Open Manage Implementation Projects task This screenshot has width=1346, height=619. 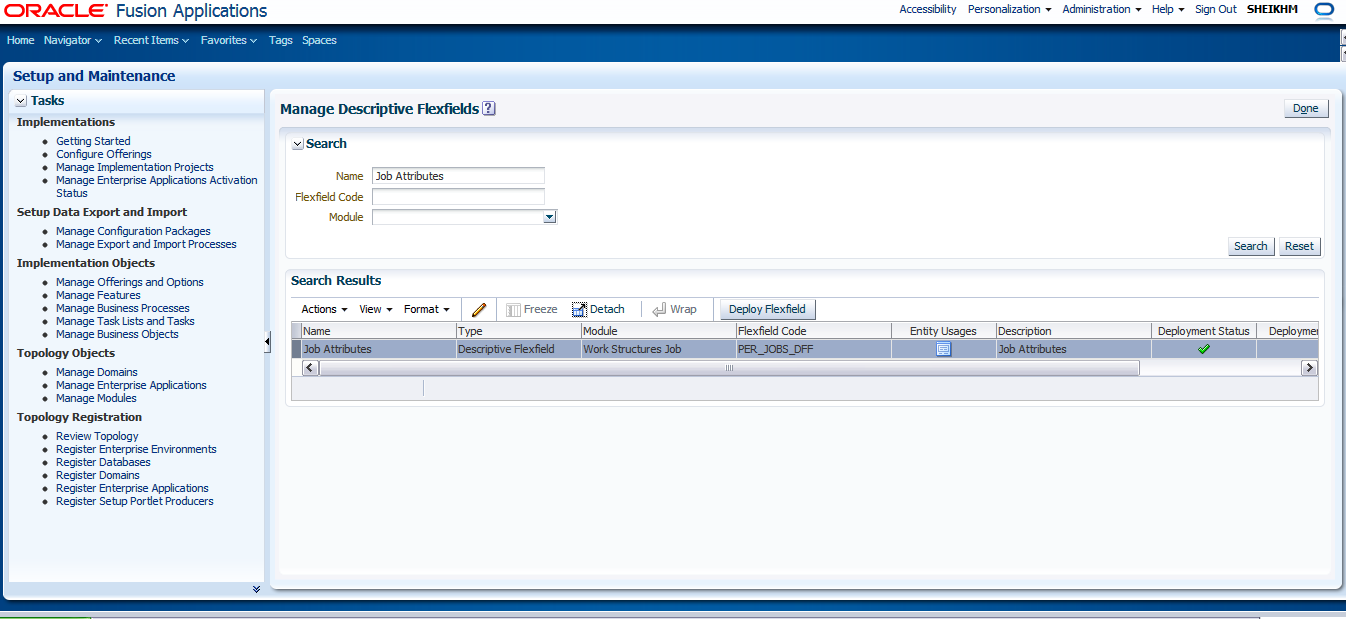pyautogui.click(x=135, y=167)
